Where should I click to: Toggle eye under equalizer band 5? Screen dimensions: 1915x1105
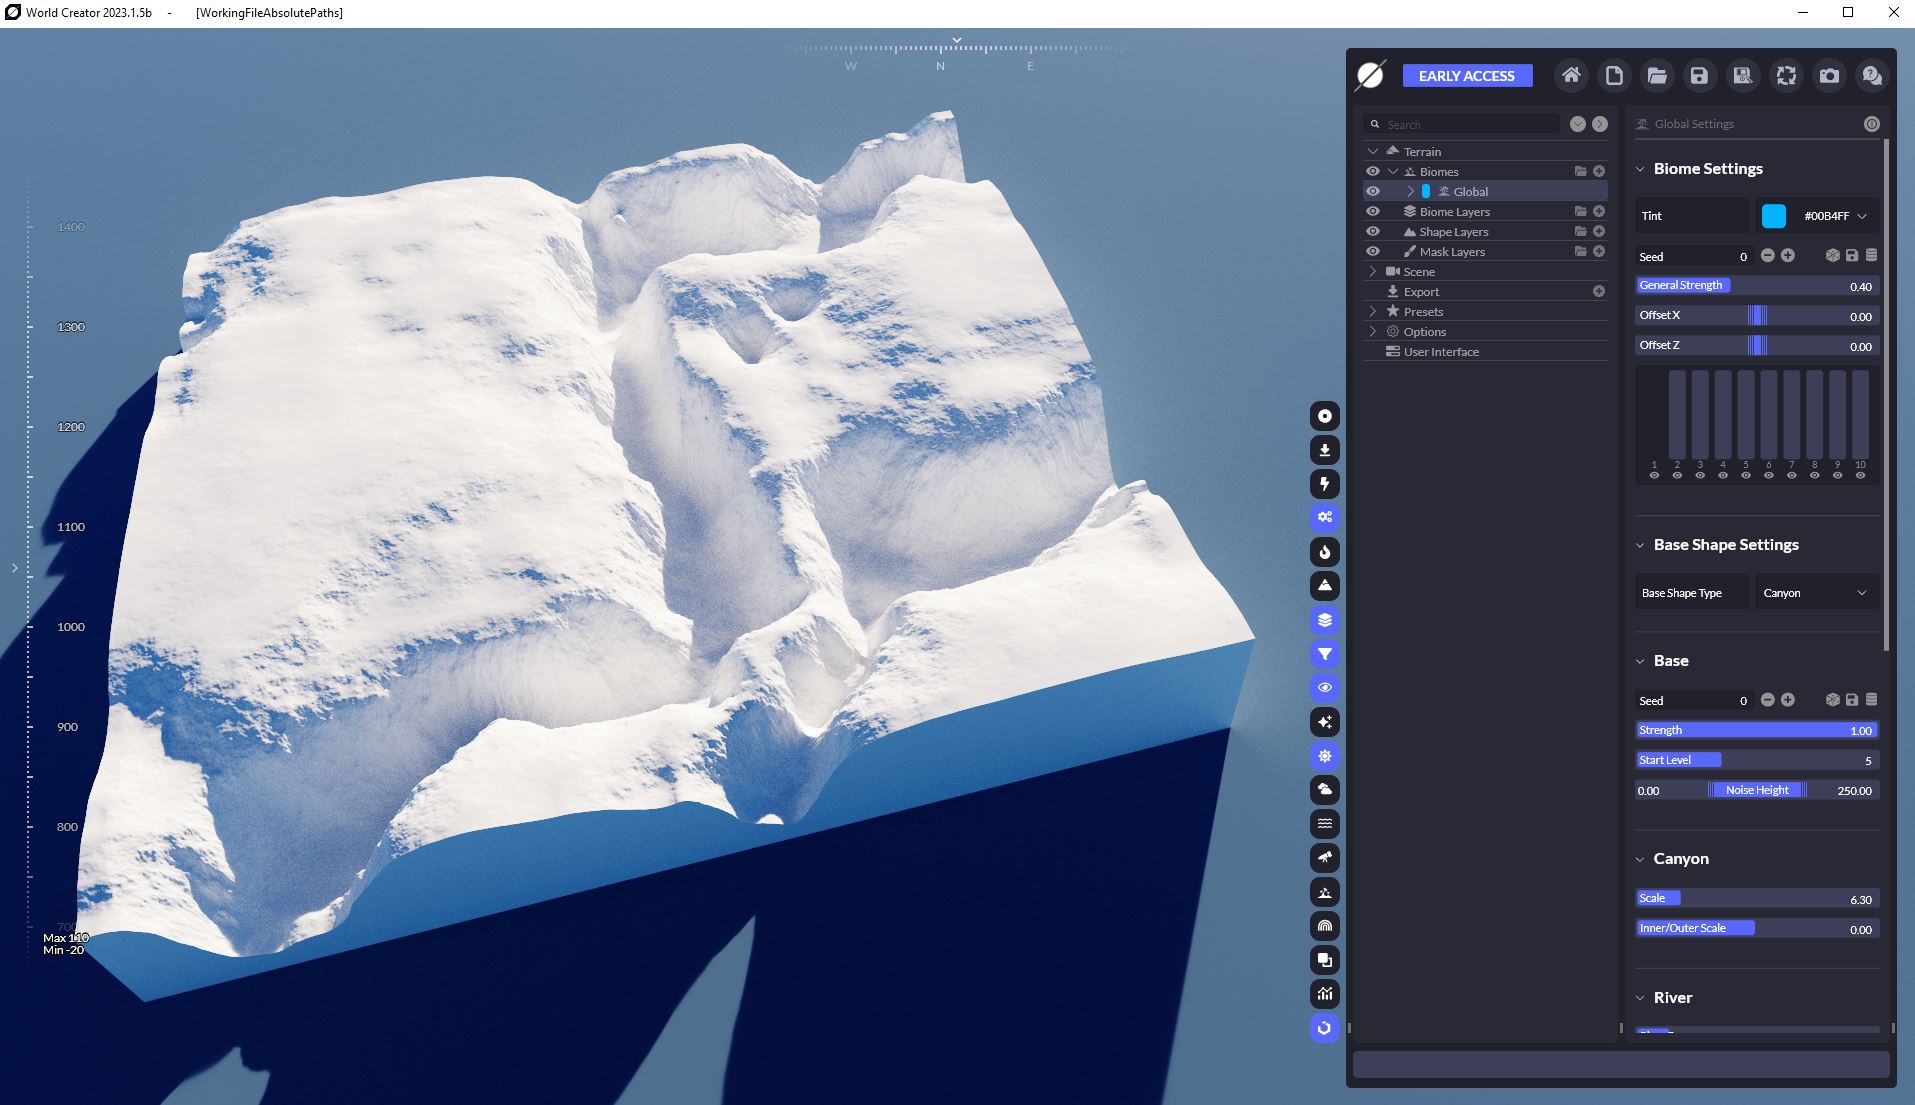[x=1746, y=476]
